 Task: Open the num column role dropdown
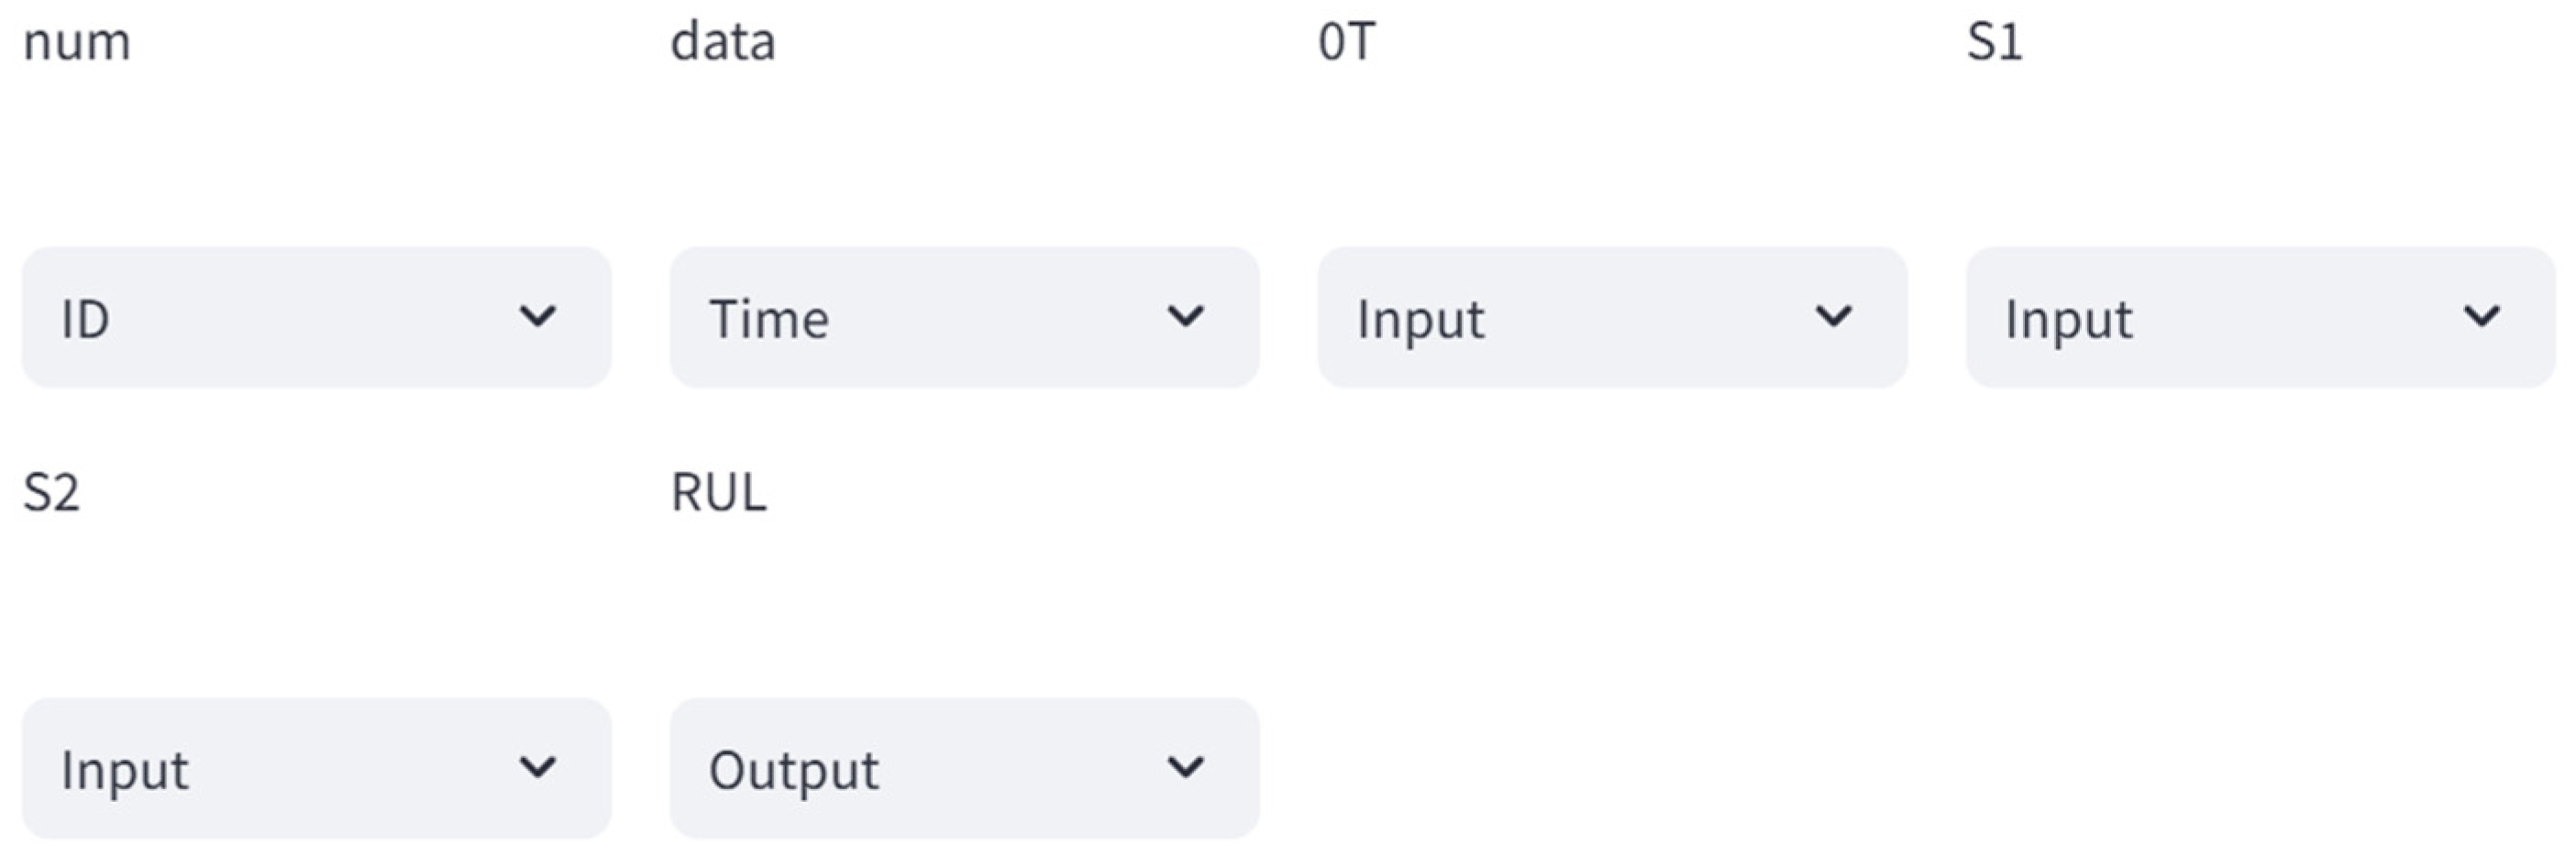point(316,317)
